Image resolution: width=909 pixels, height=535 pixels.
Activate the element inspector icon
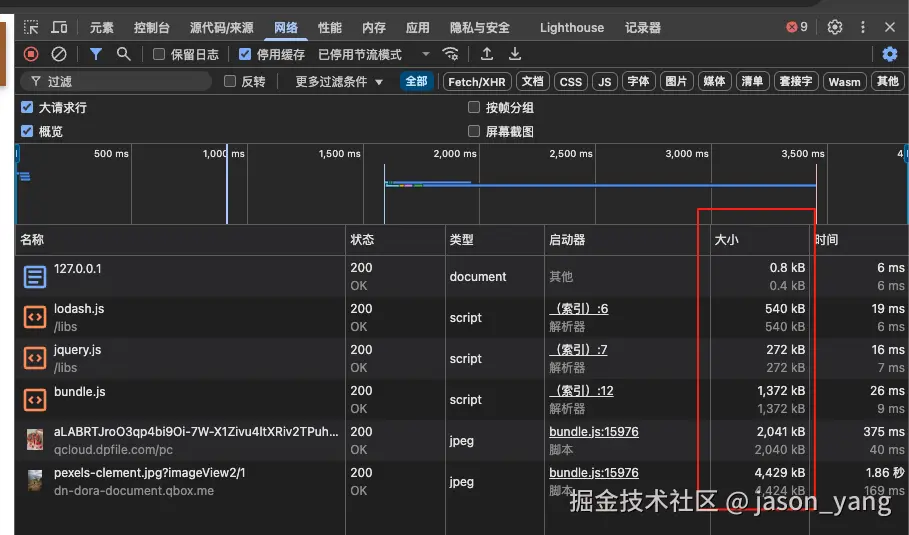point(31,27)
